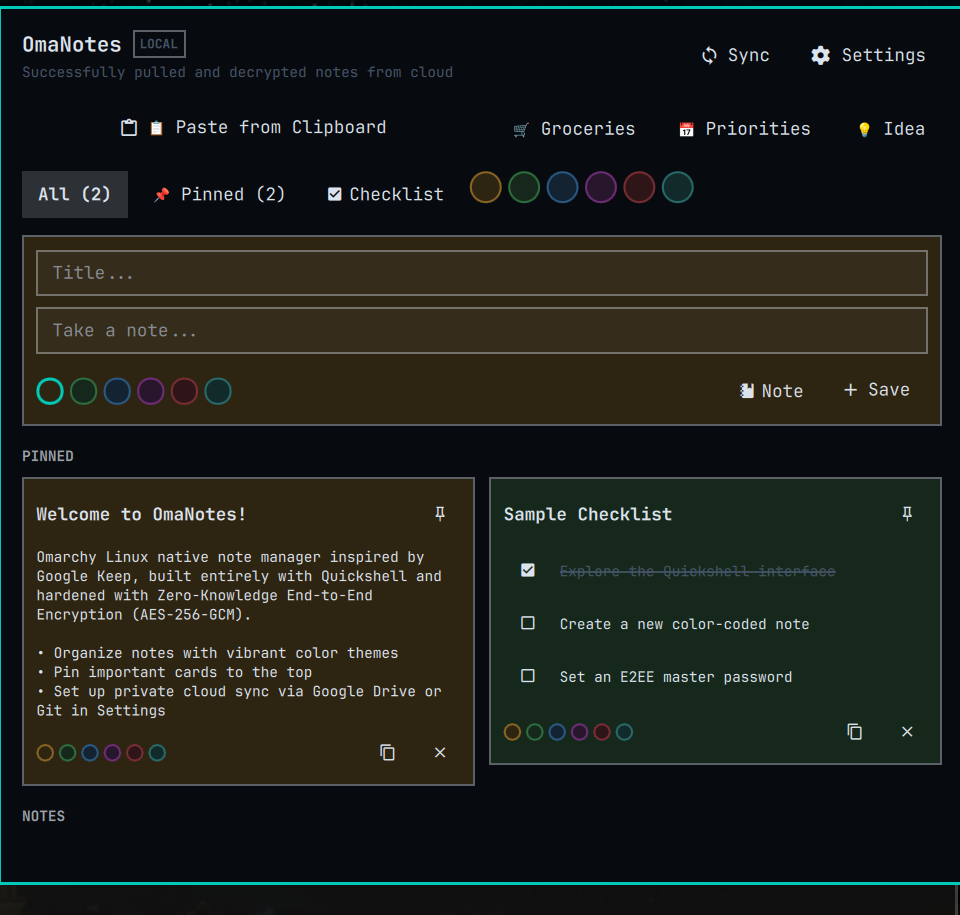The height and width of the screenshot is (915, 960).
Task: Select the highlighted first color in new note editor
Action: click(x=50, y=391)
